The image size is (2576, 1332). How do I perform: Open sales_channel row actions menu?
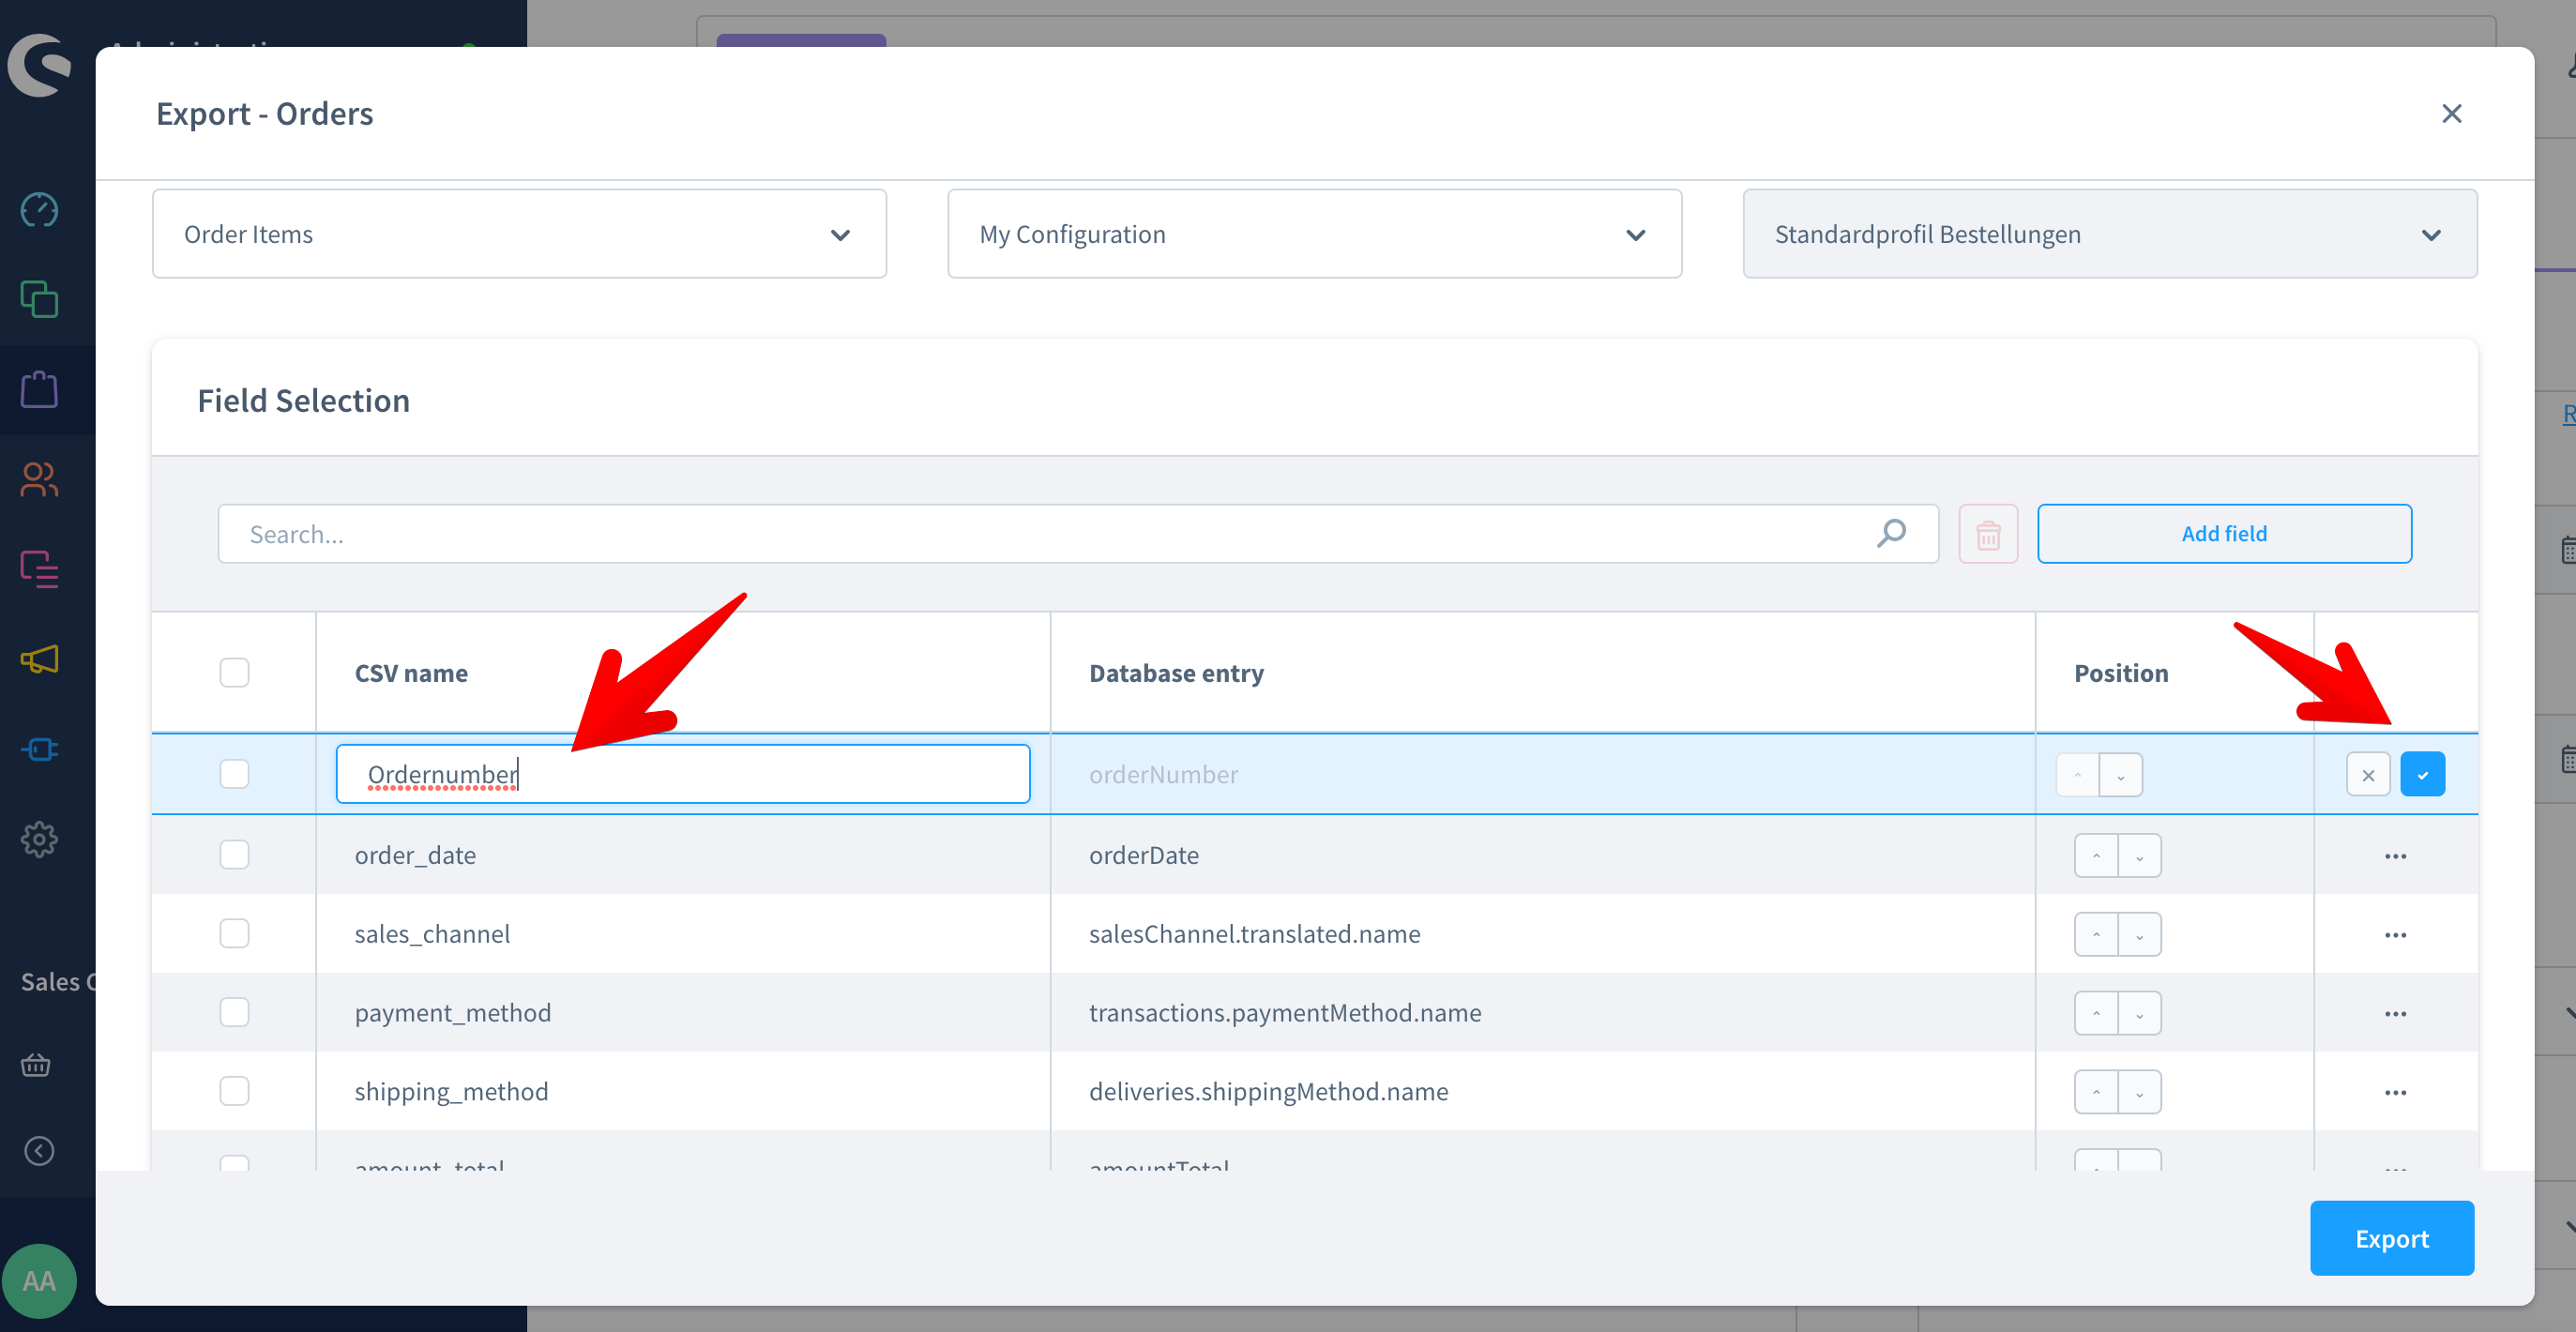coord(2395,935)
